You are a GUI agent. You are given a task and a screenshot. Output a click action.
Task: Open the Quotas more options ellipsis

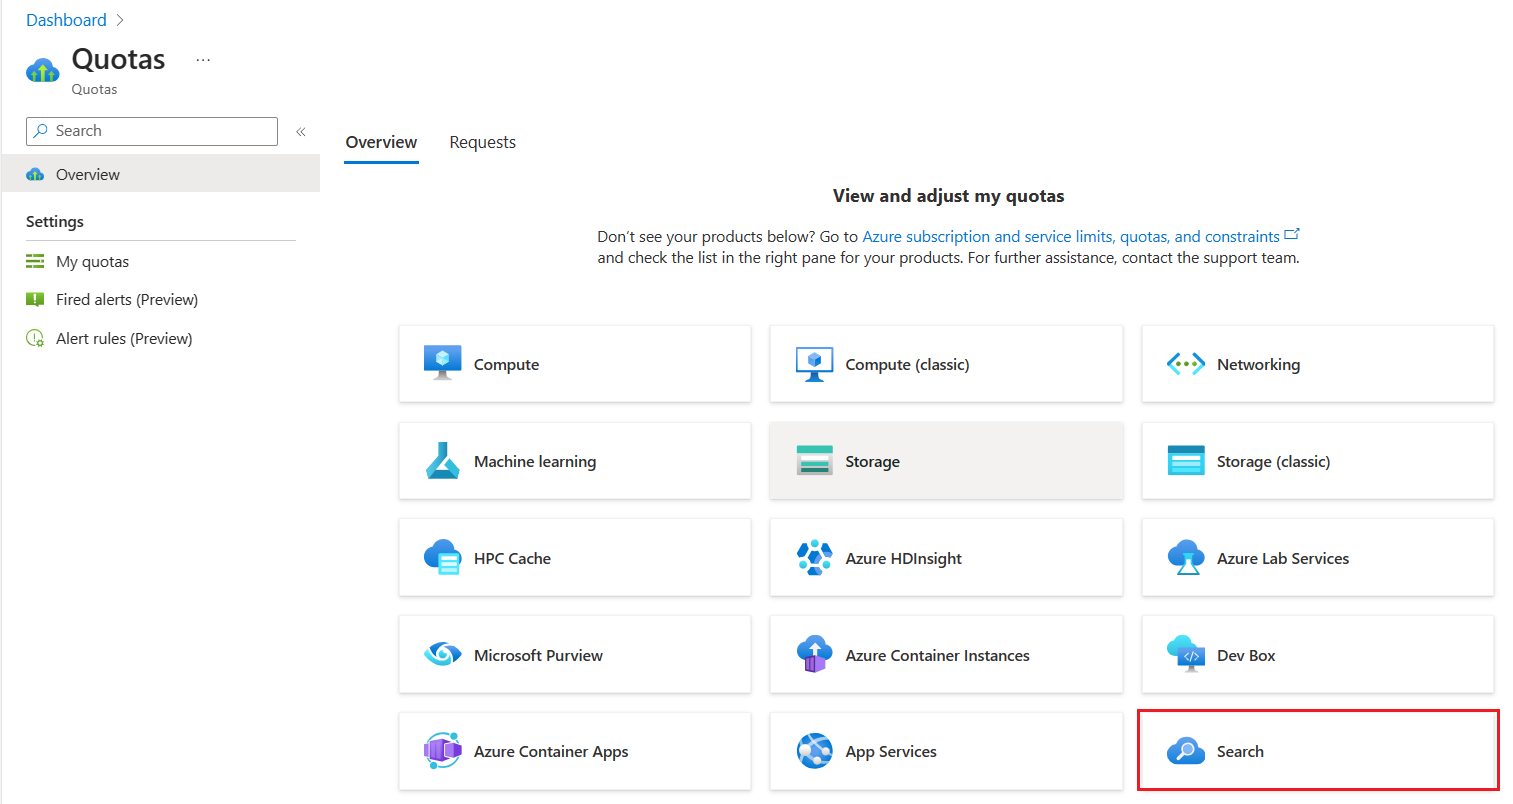[x=203, y=60]
